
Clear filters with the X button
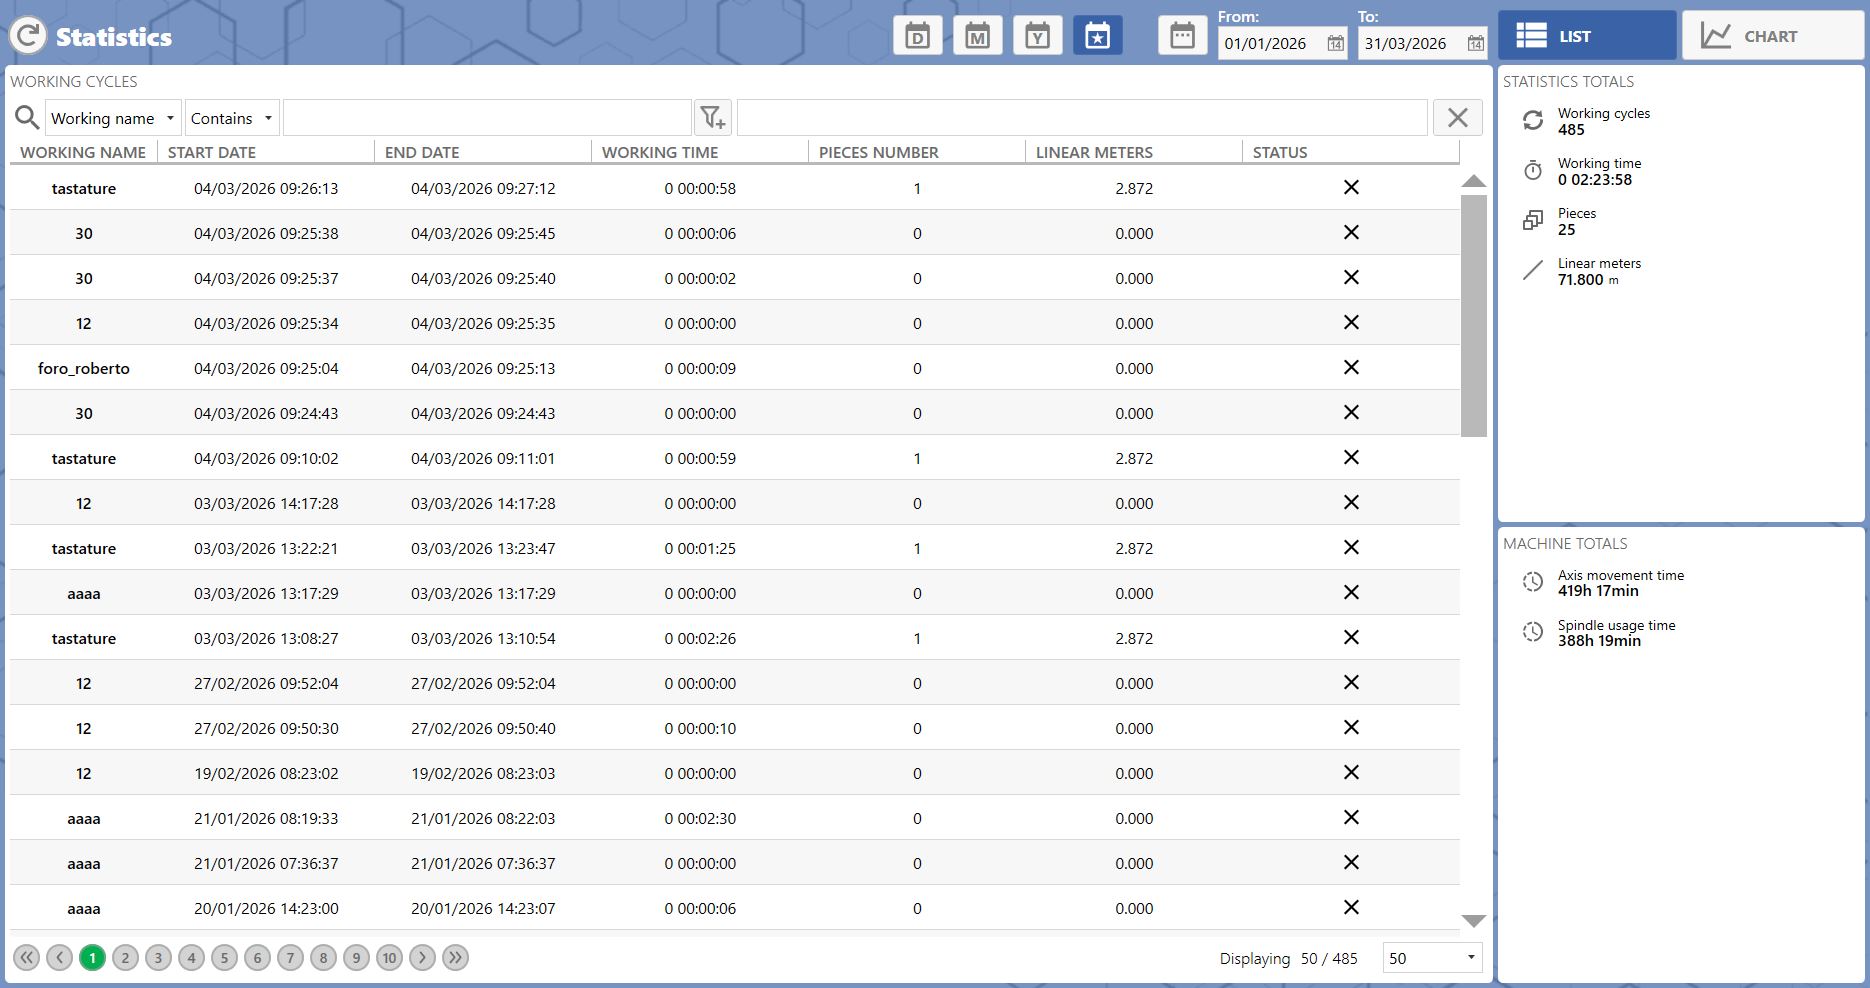click(x=1457, y=118)
